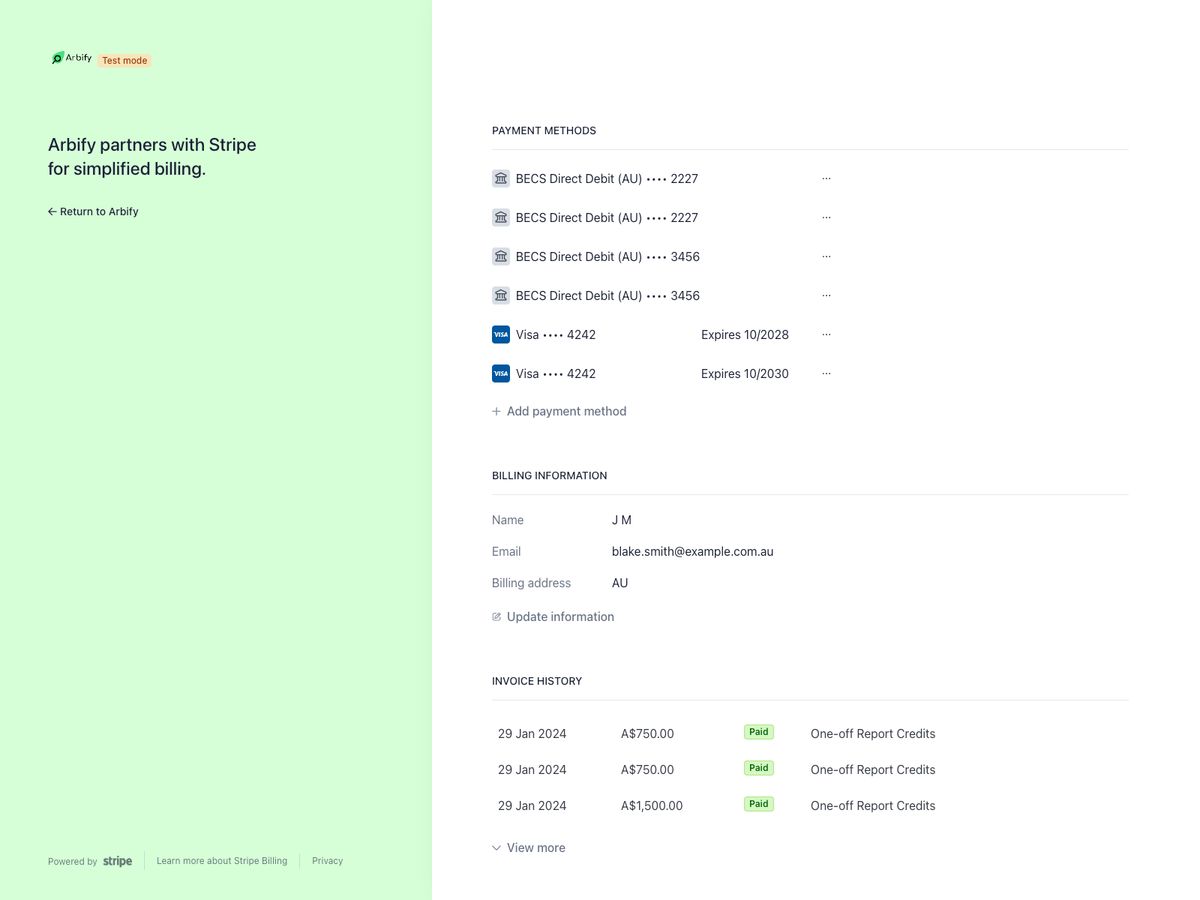Screen dimensions: 1200x900
Task: Select the email blake.smith@example.com.au
Action: 692,551
